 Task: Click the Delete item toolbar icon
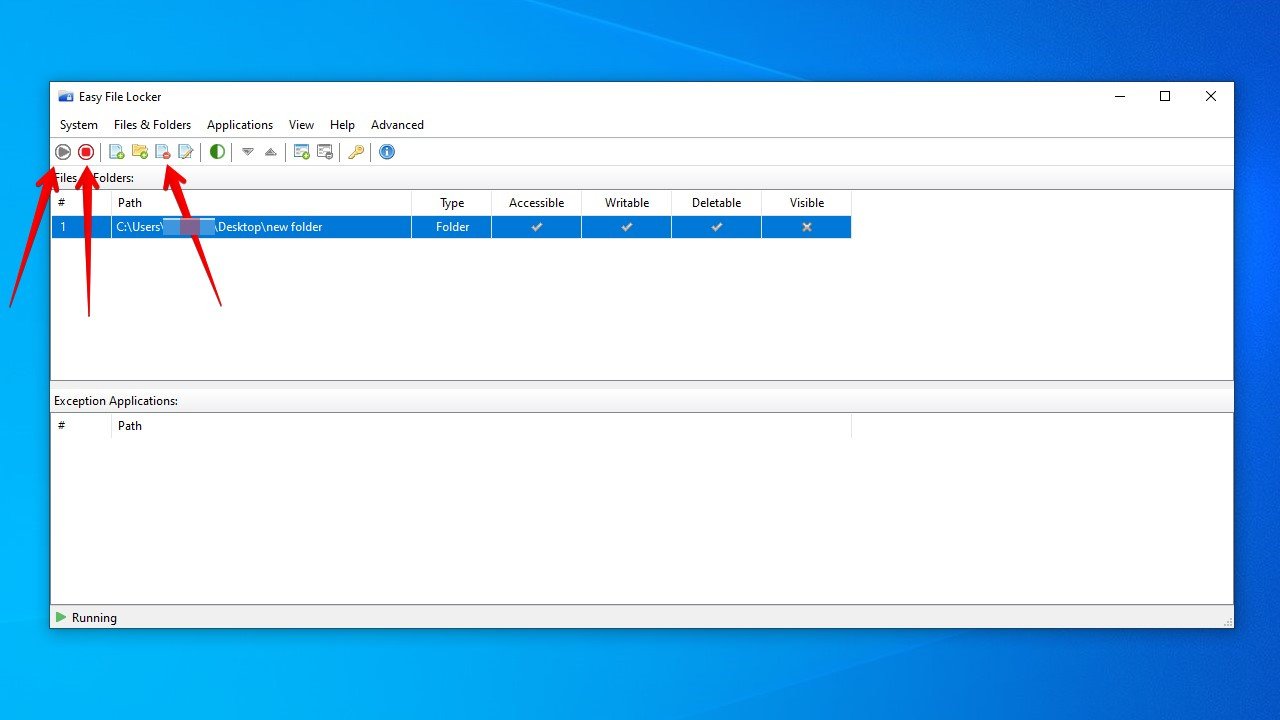point(162,152)
